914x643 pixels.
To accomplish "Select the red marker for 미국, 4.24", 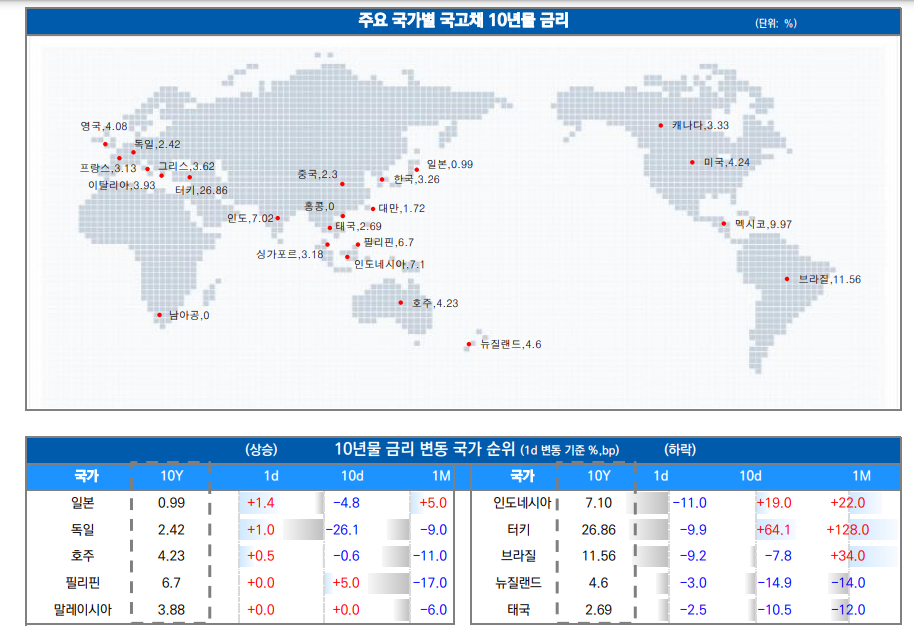I will pyautogui.click(x=691, y=160).
